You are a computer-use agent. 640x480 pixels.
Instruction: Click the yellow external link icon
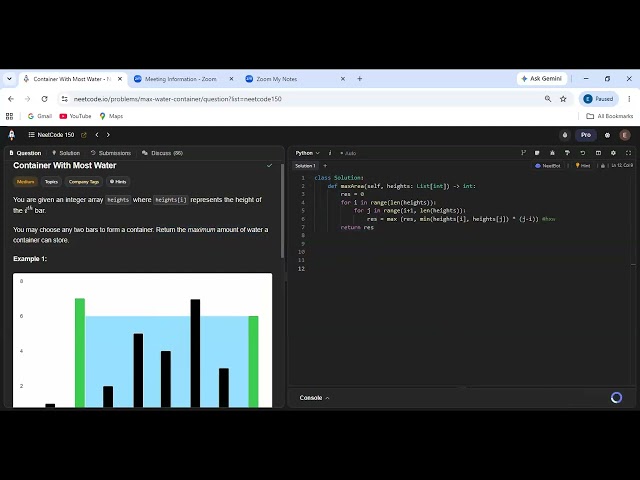[84, 135]
